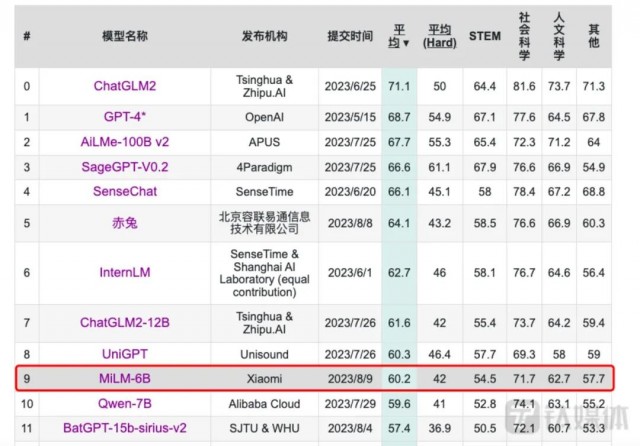Select the 54.5 STEM score for MiLM-6B
Image resolution: width=640 pixels, height=446 pixels.
pyautogui.click(x=484, y=379)
